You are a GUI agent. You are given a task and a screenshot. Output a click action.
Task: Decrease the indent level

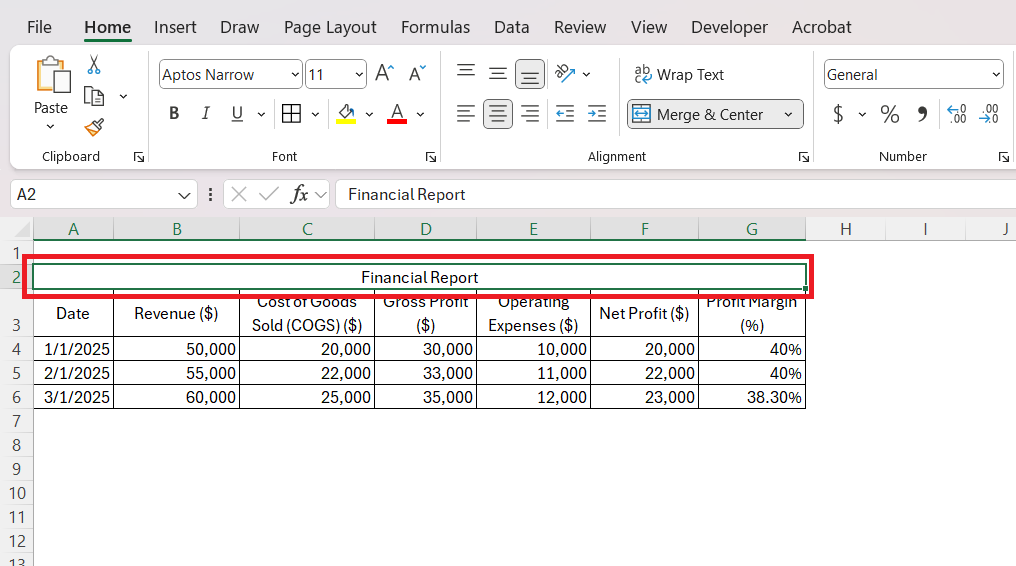tap(565, 114)
